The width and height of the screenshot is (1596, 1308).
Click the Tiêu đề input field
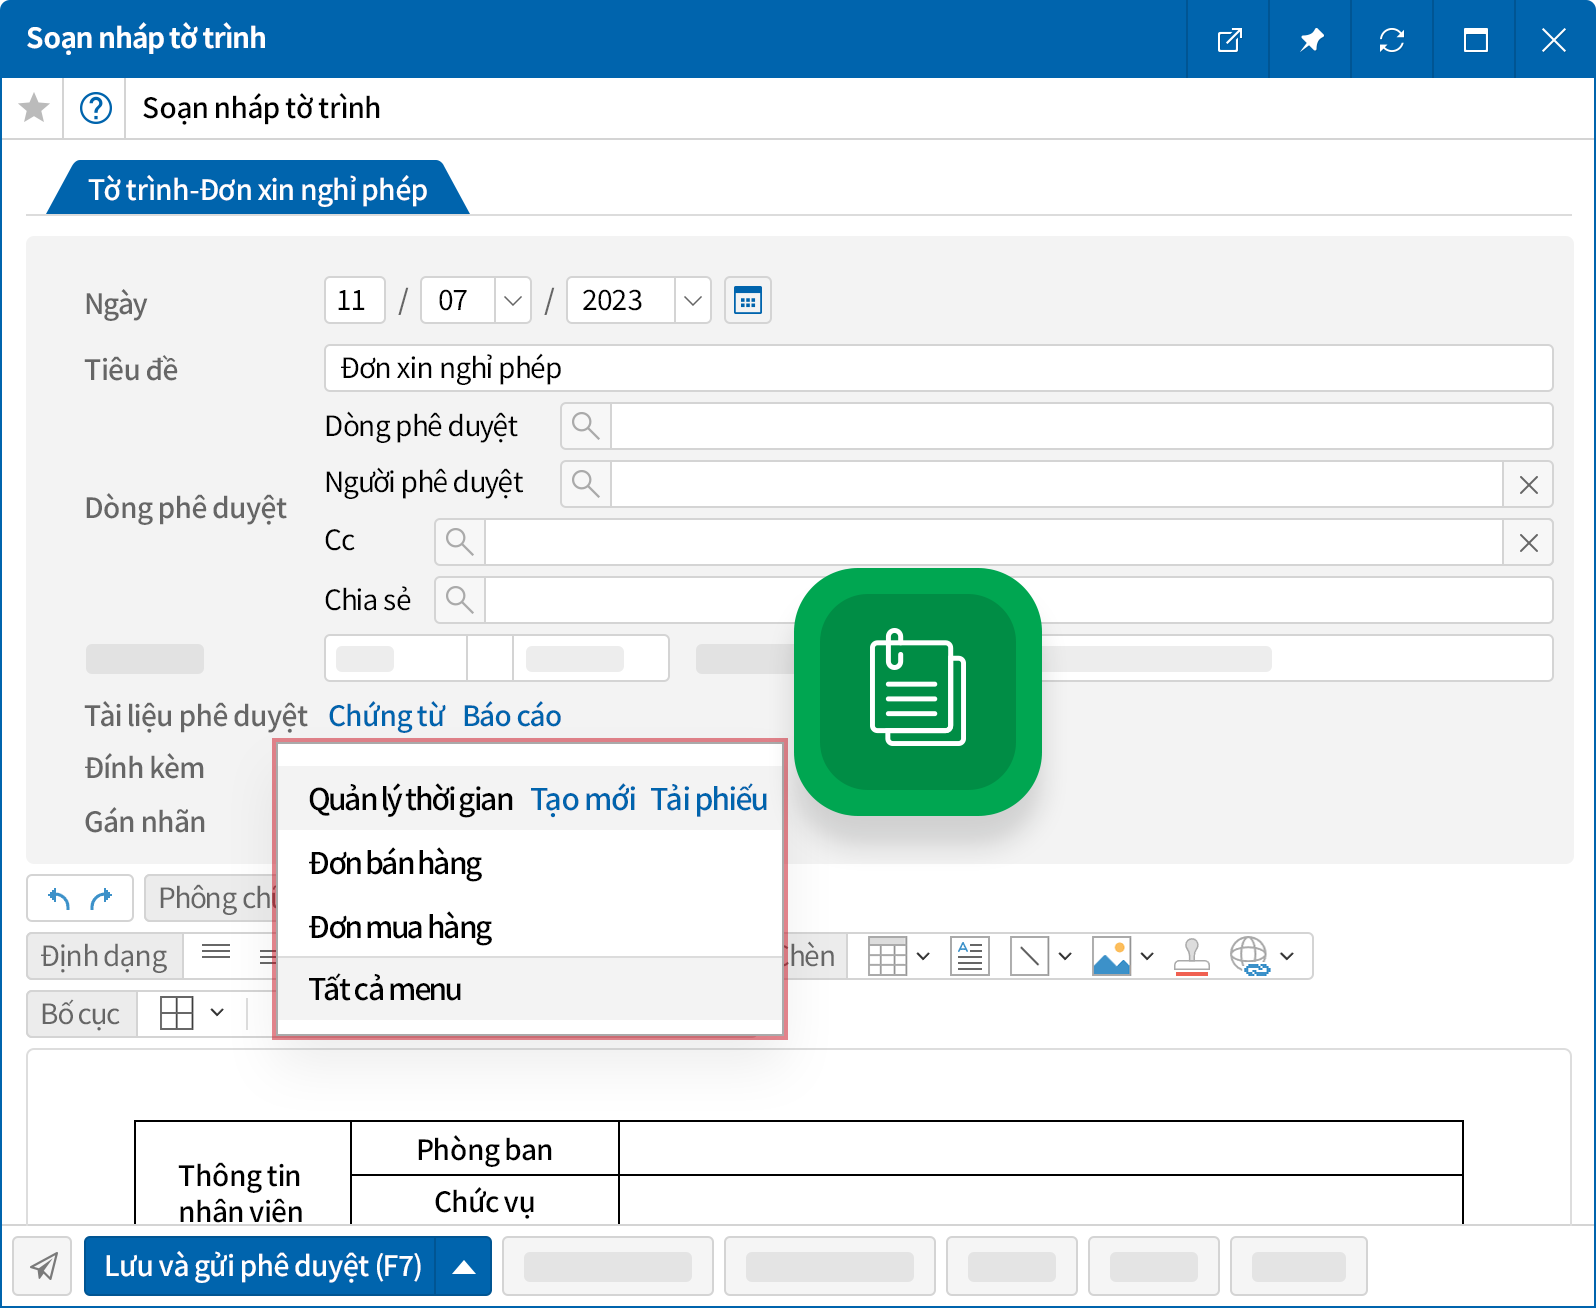(x=938, y=368)
